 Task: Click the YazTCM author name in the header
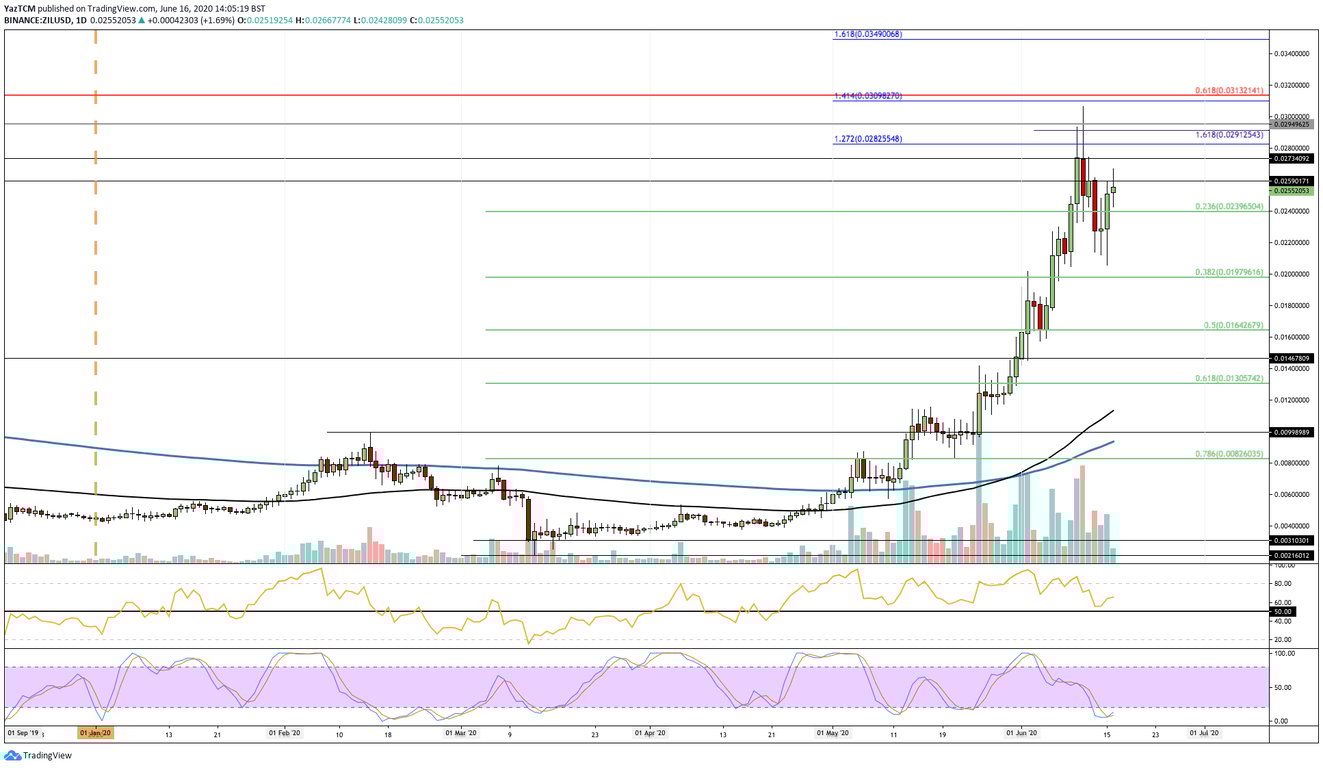[22, 6]
